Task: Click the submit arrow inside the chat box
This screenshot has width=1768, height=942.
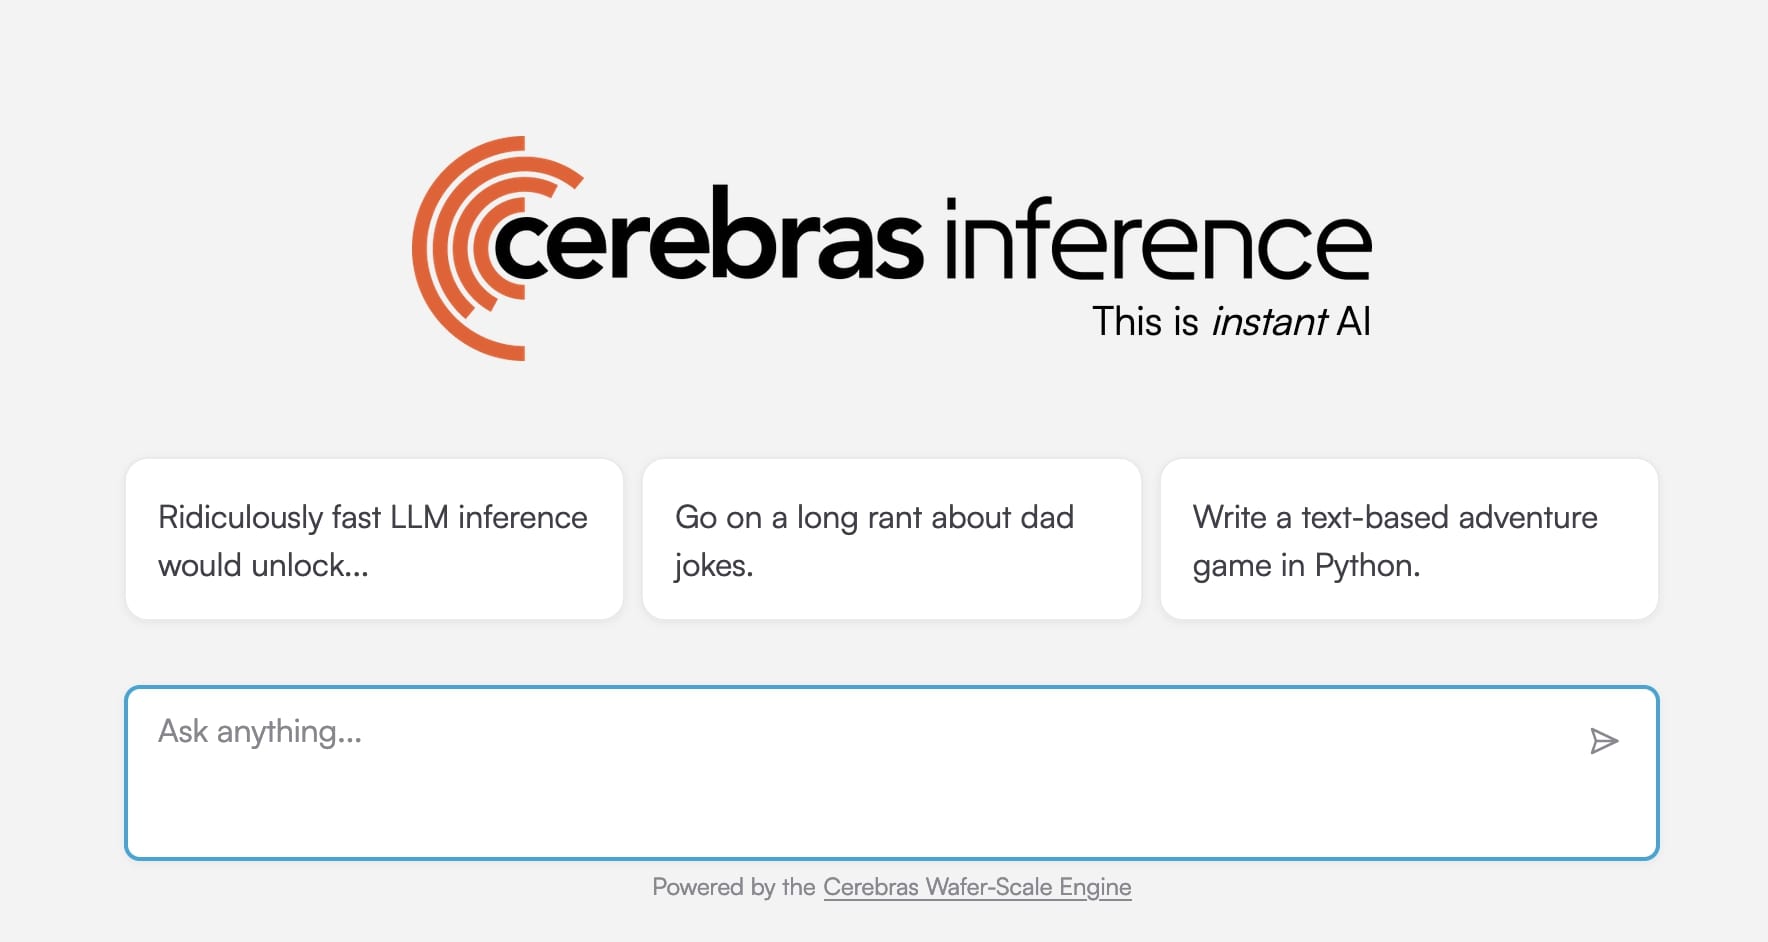Action: (x=1605, y=741)
